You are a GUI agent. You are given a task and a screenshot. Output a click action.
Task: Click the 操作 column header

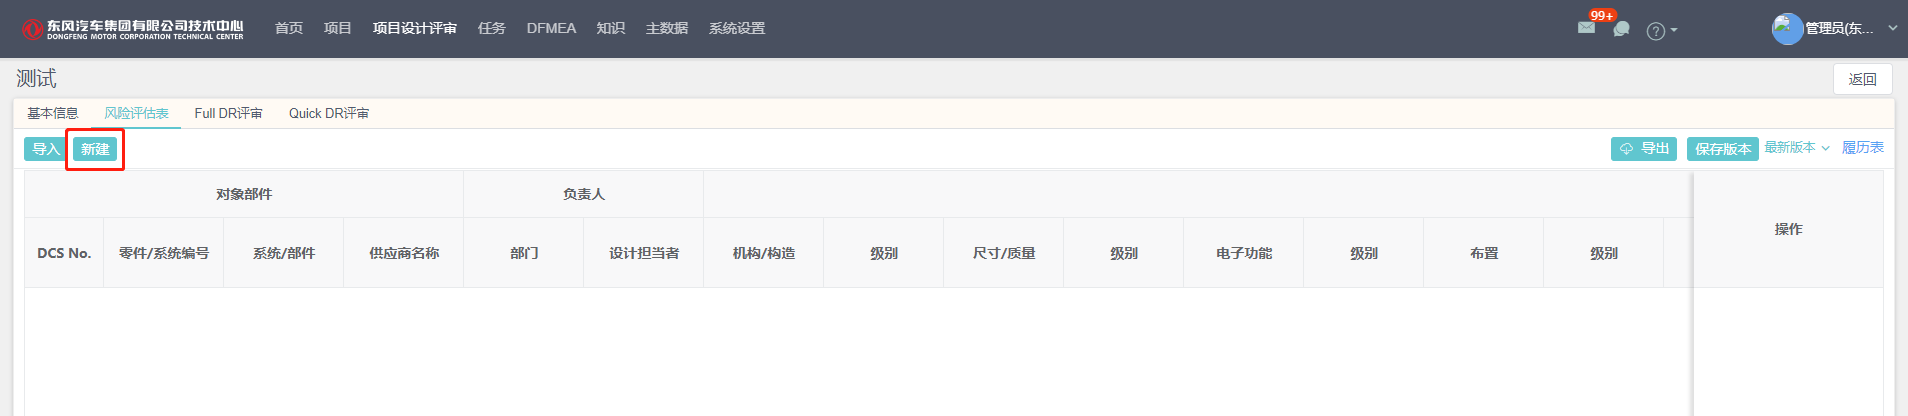point(1788,229)
